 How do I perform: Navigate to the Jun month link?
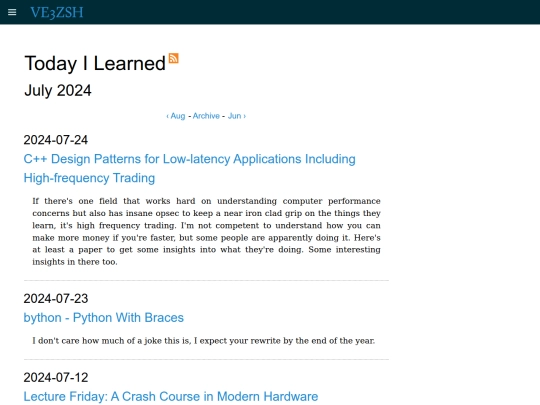[234, 116]
